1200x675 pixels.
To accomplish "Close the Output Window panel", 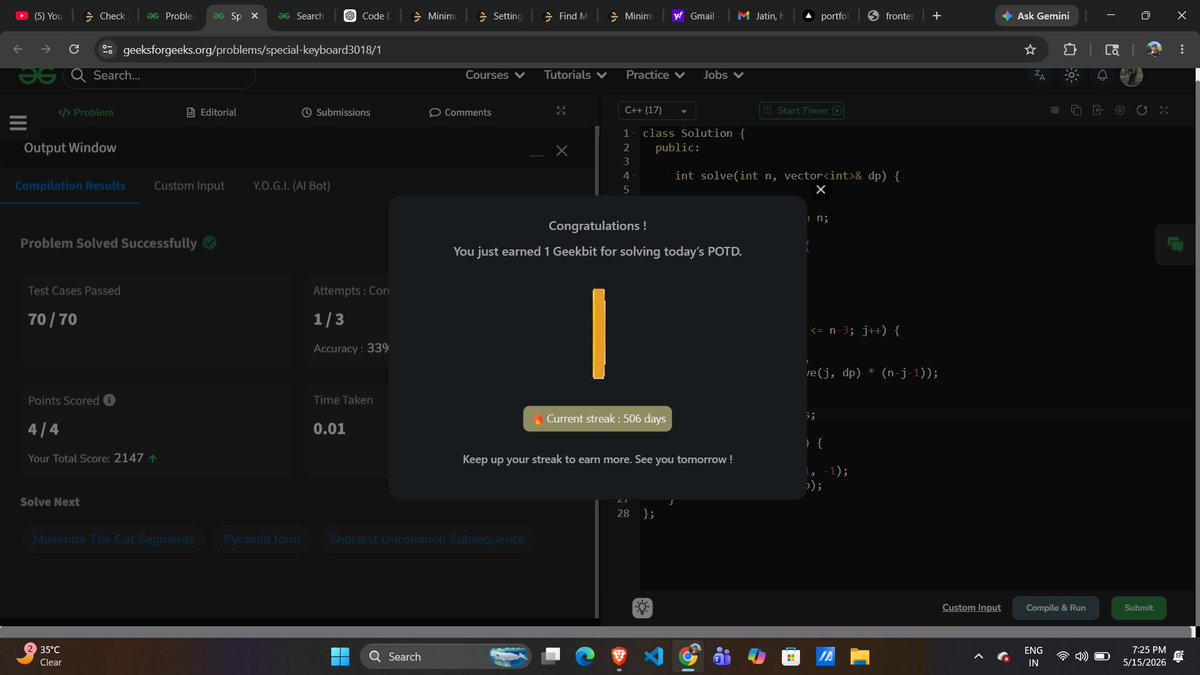I will point(561,150).
